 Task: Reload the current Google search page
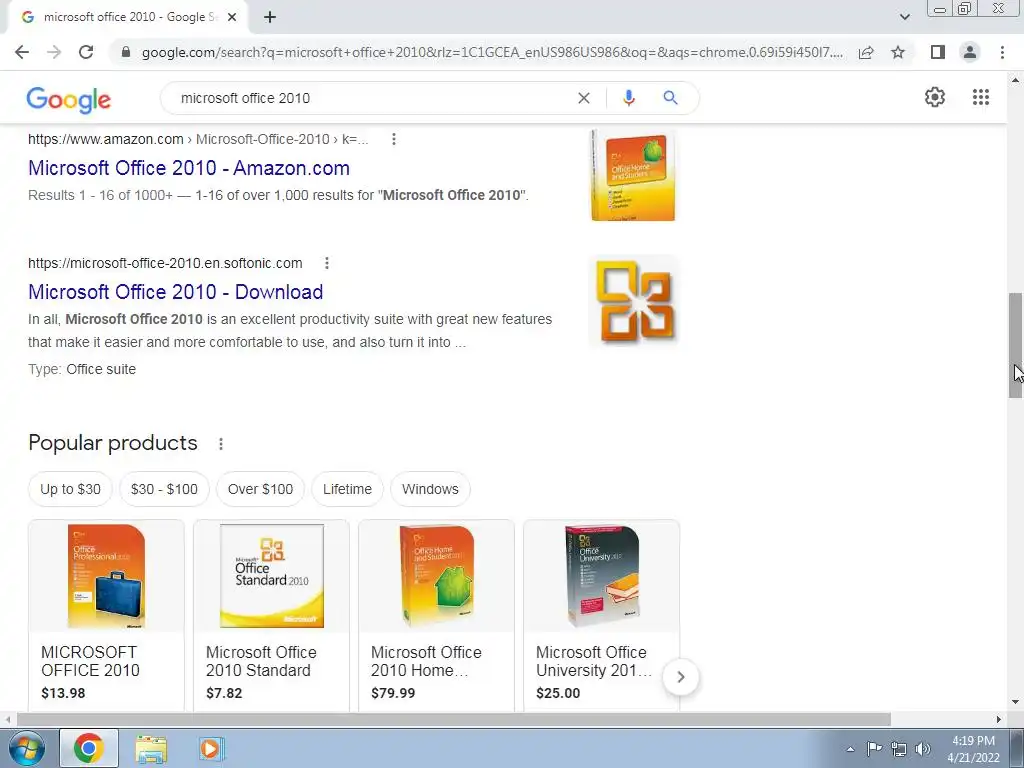(x=86, y=52)
